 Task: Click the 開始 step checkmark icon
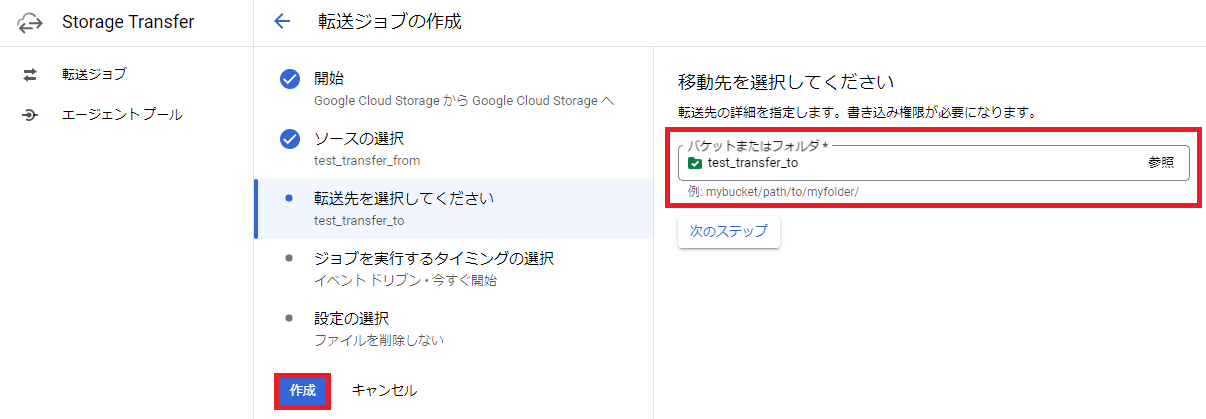click(x=290, y=79)
